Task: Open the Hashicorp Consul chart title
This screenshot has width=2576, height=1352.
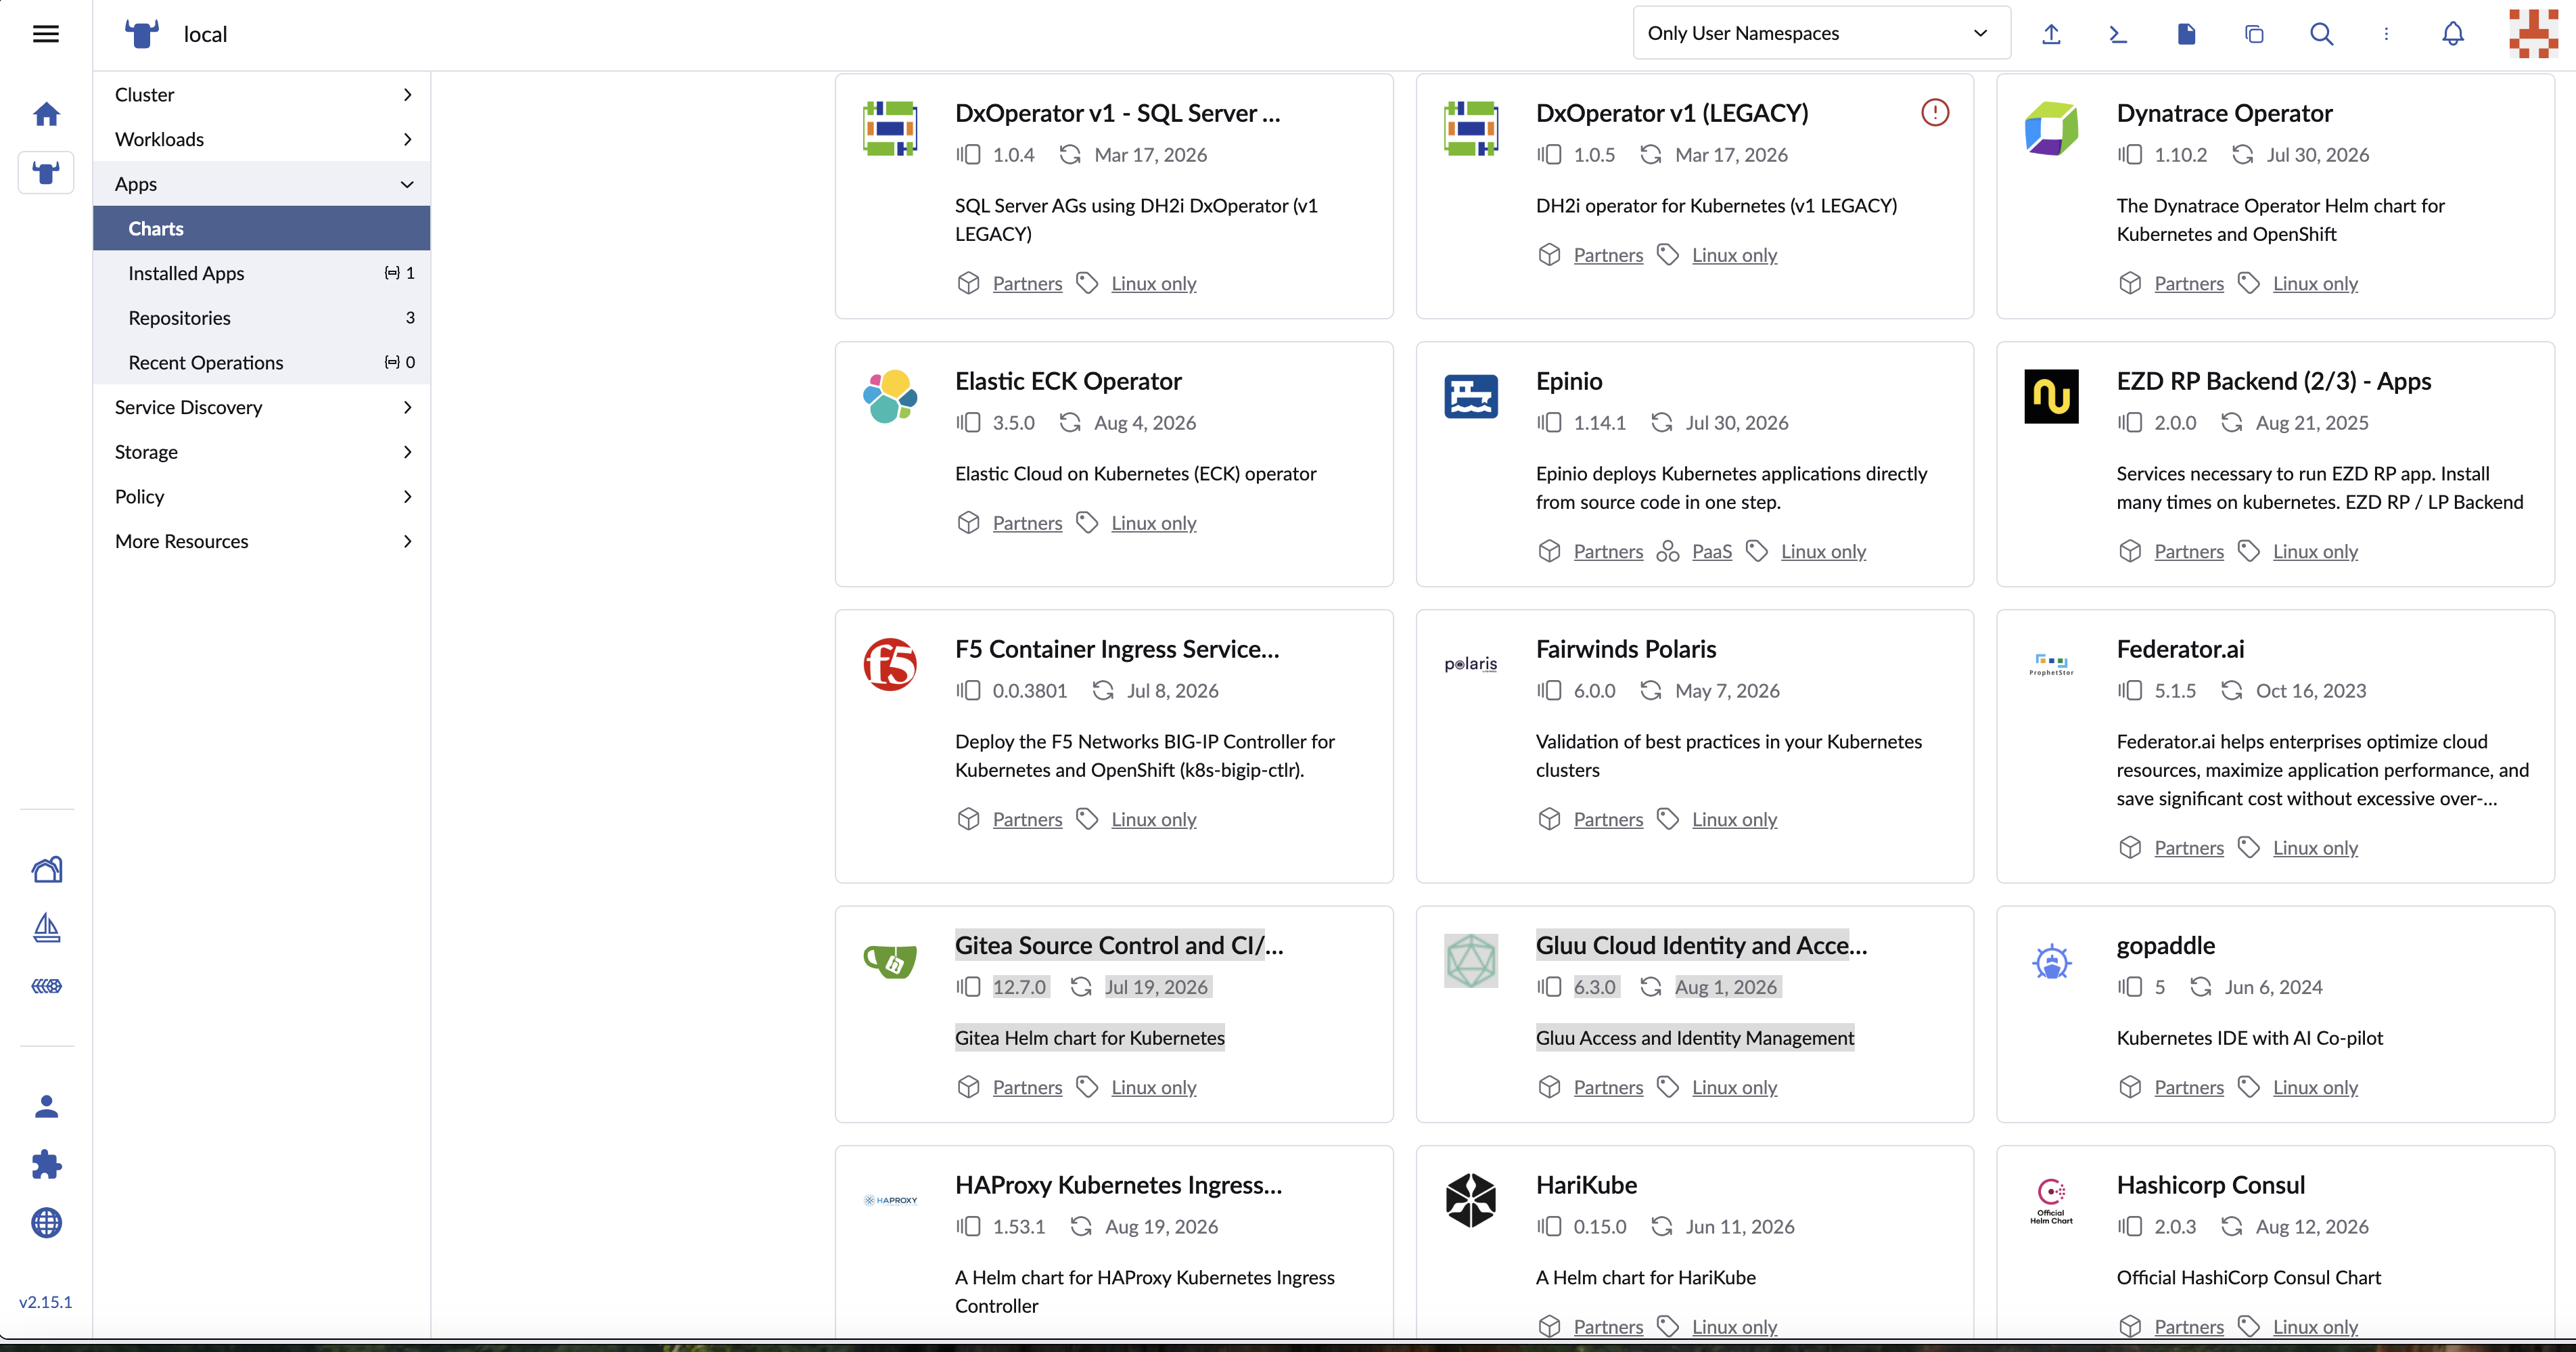Action: point(2210,1184)
